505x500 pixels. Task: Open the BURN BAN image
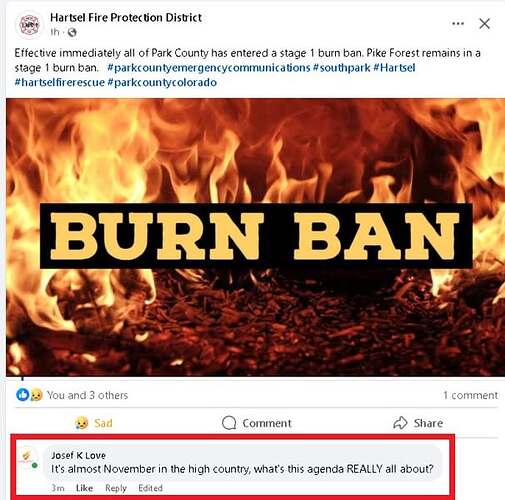255,237
